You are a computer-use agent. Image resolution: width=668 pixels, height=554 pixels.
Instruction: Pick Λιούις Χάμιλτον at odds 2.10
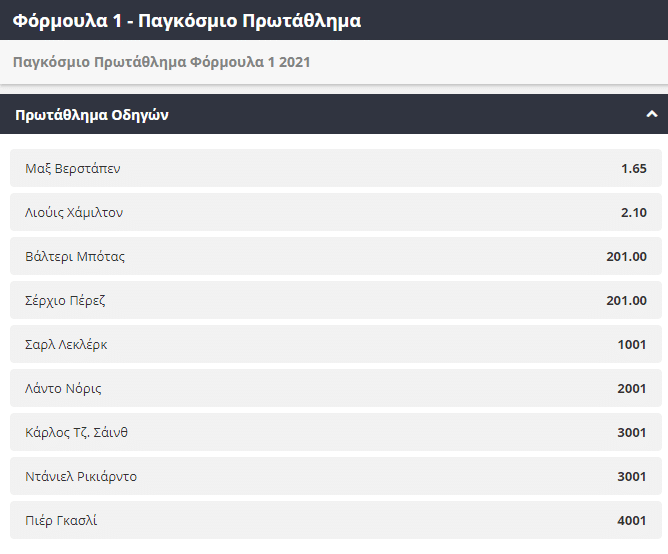pos(335,212)
